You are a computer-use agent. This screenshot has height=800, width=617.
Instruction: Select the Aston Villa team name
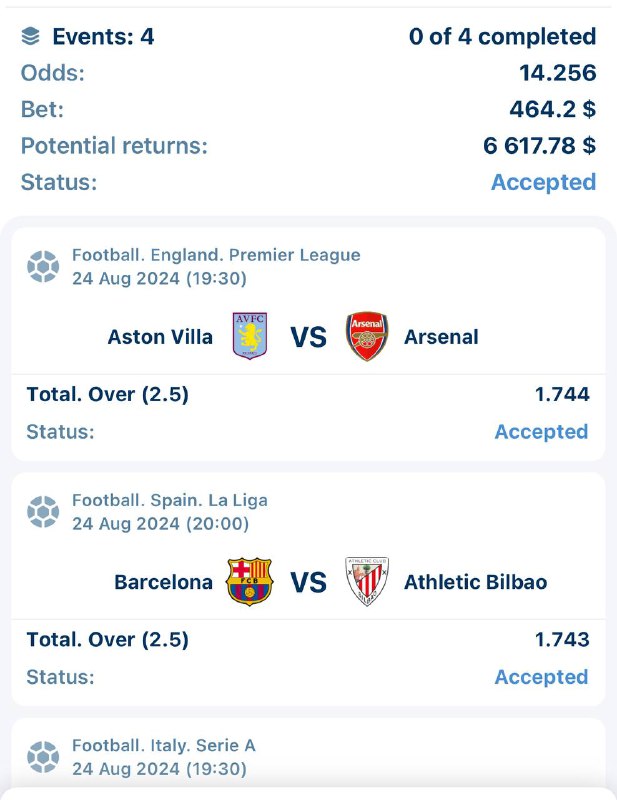point(160,337)
